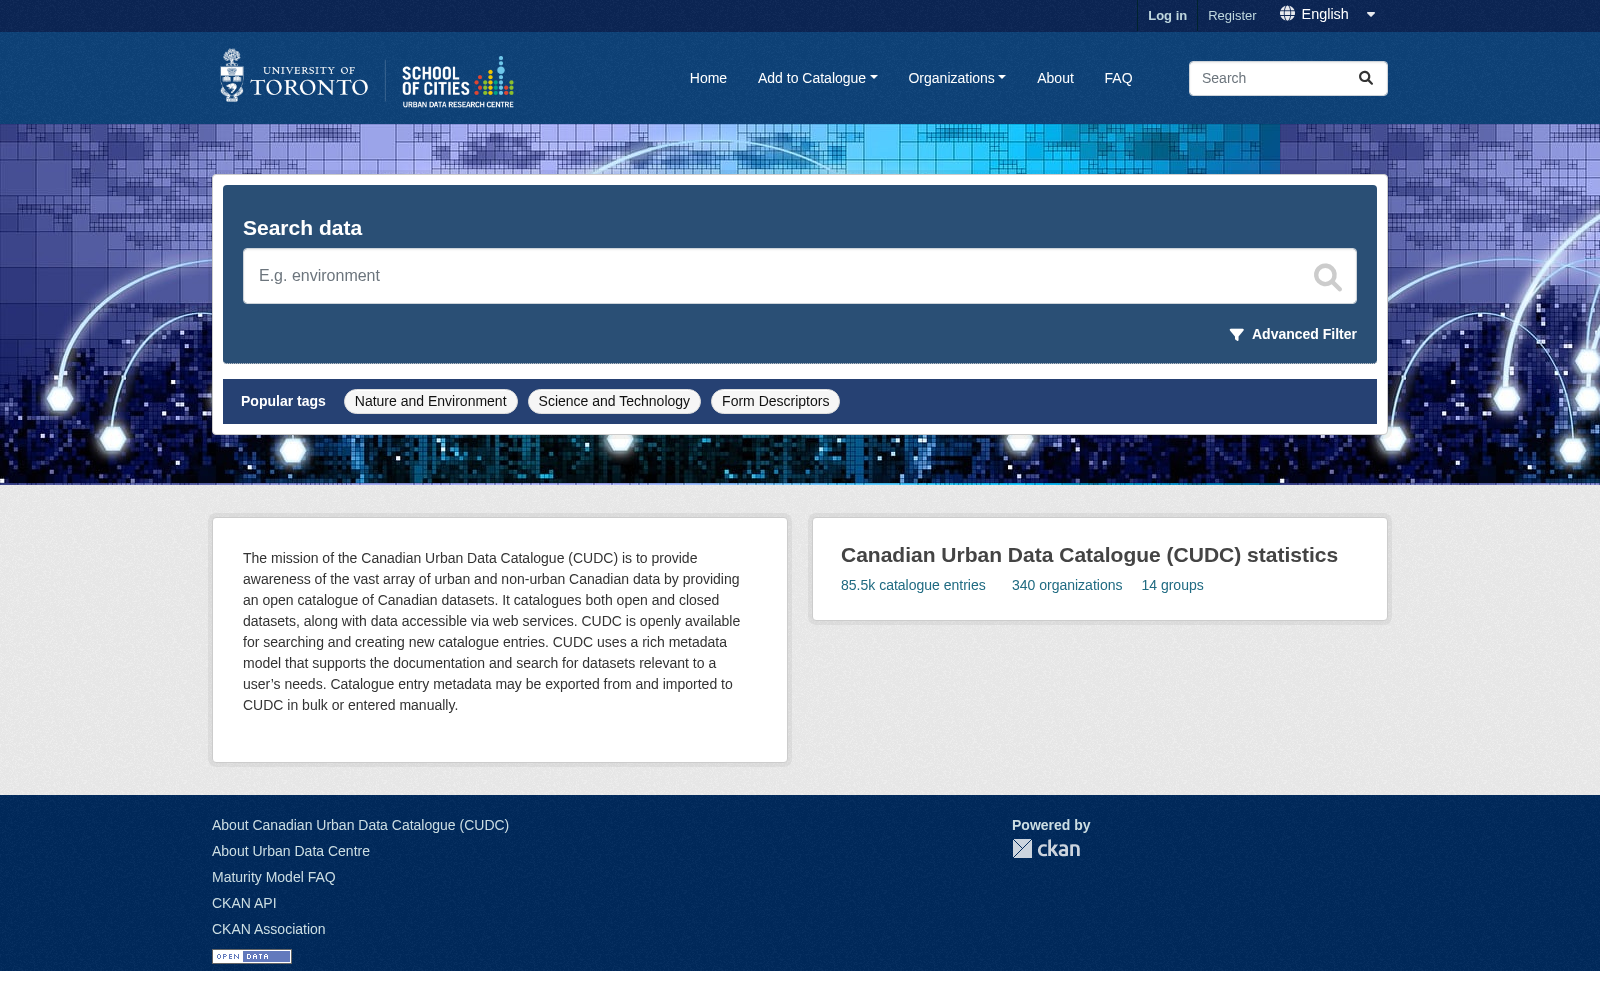Open the 14 groups link
This screenshot has height=1000, width=1600.
coord(1173,585)
